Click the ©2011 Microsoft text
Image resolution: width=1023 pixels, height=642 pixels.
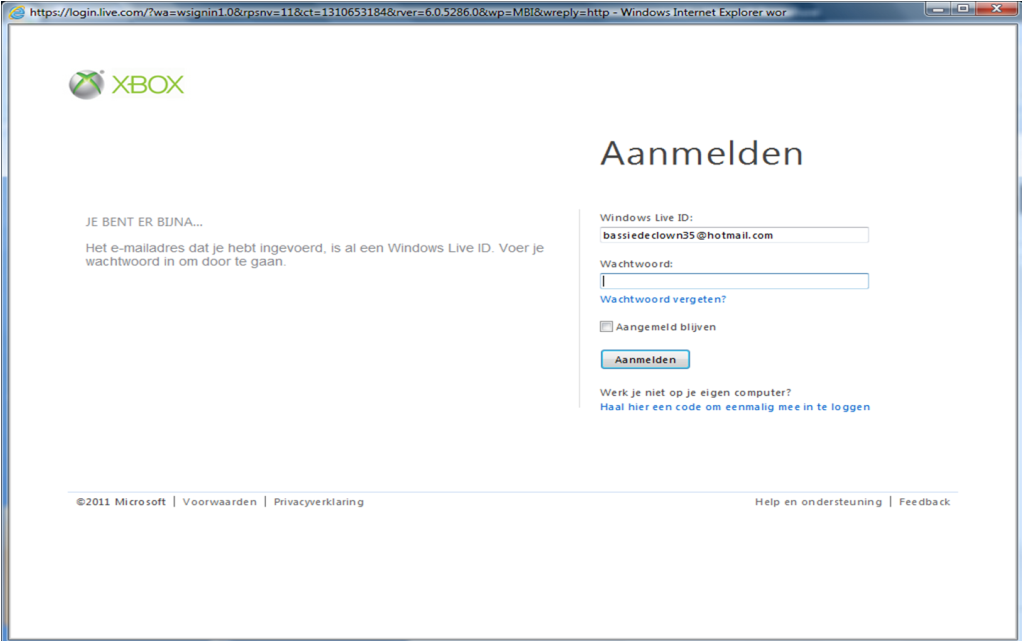tap(121, 502)
